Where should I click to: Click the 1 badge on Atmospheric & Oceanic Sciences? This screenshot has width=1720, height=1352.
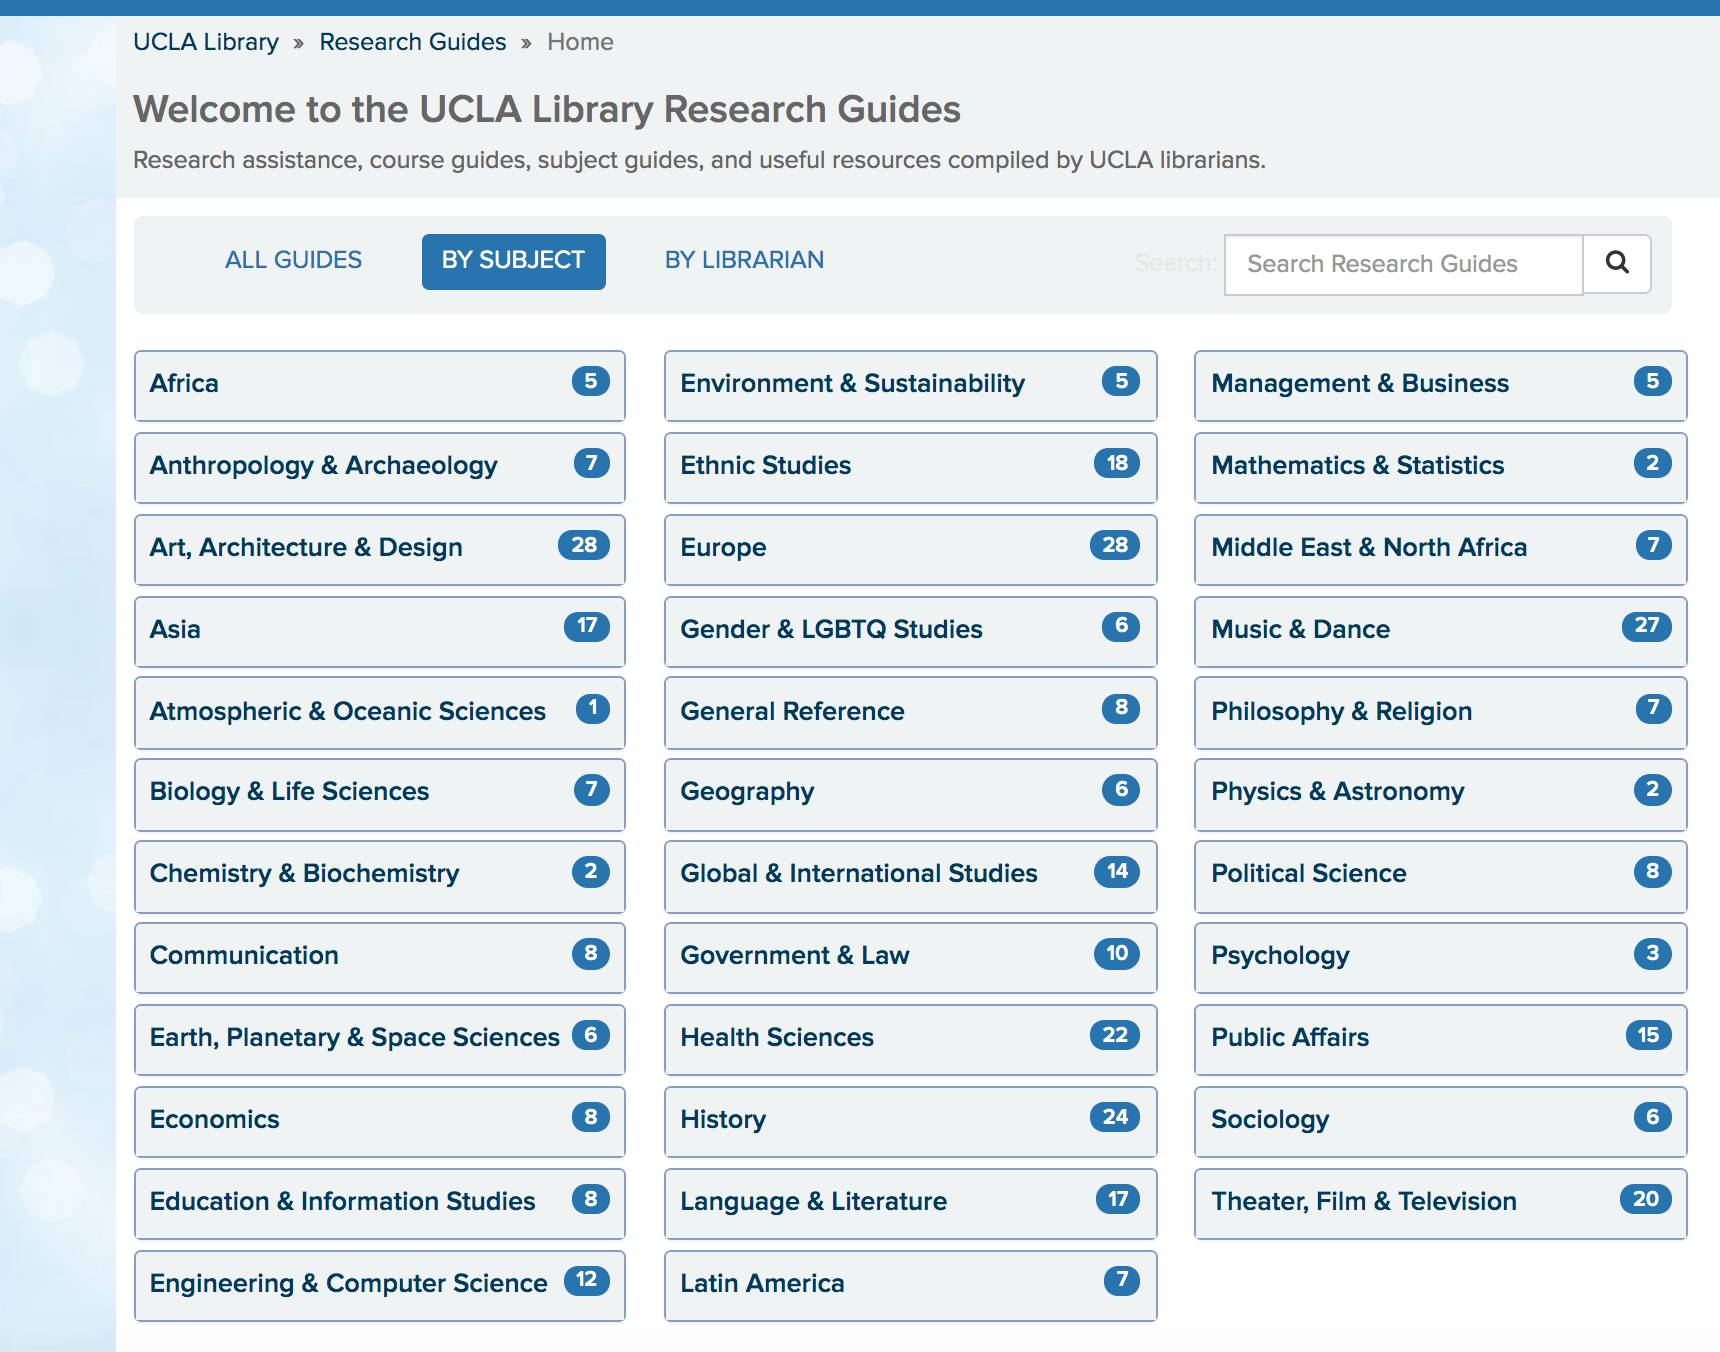592,709
